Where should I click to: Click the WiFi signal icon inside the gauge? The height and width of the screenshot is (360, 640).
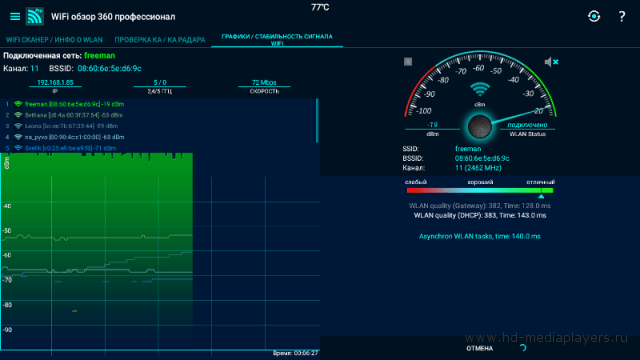point(480,89)
